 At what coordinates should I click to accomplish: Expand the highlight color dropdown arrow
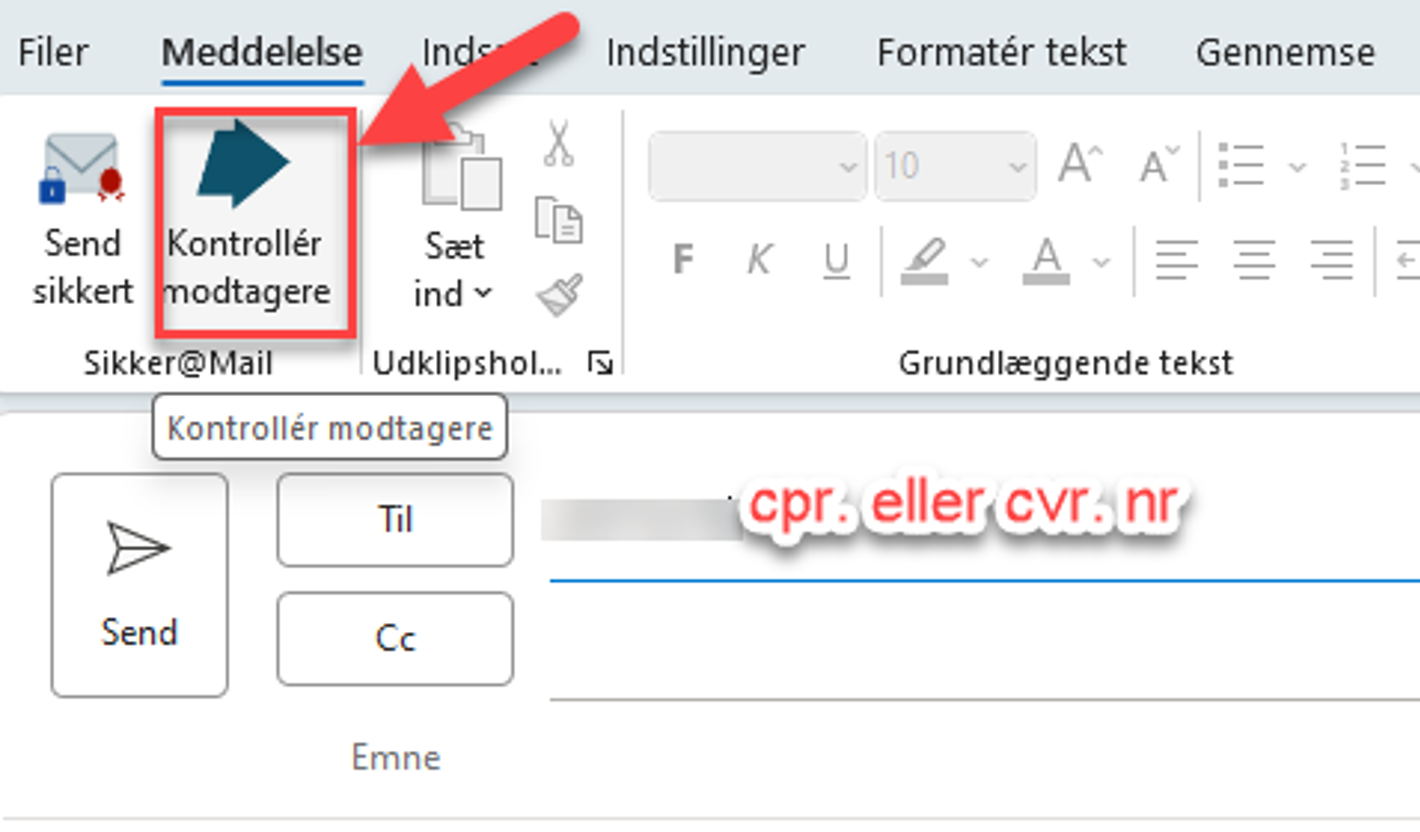(x=979, y=263)
